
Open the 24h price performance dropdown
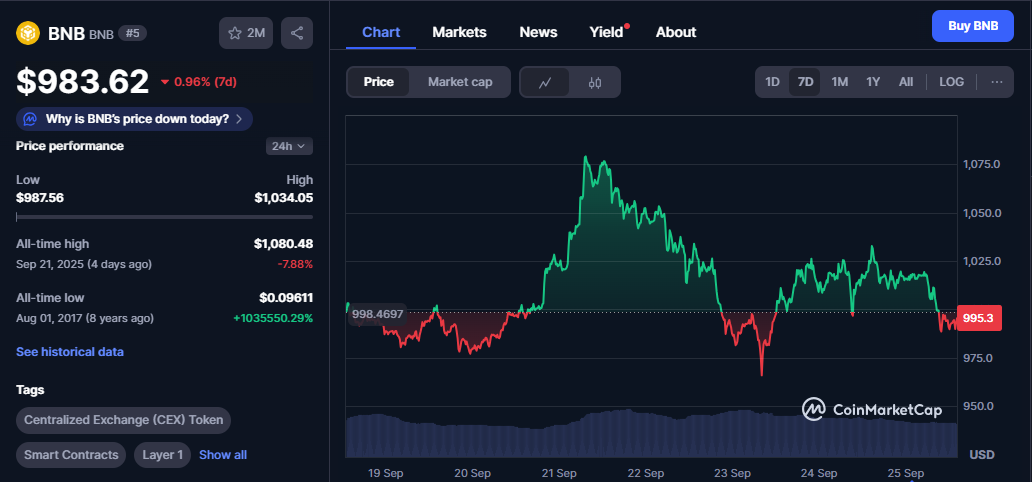point(289,146)
